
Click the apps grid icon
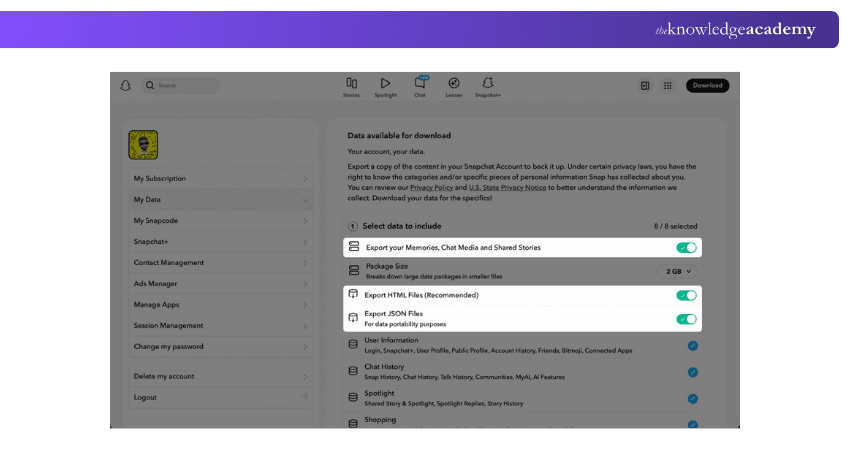(668, 86)
